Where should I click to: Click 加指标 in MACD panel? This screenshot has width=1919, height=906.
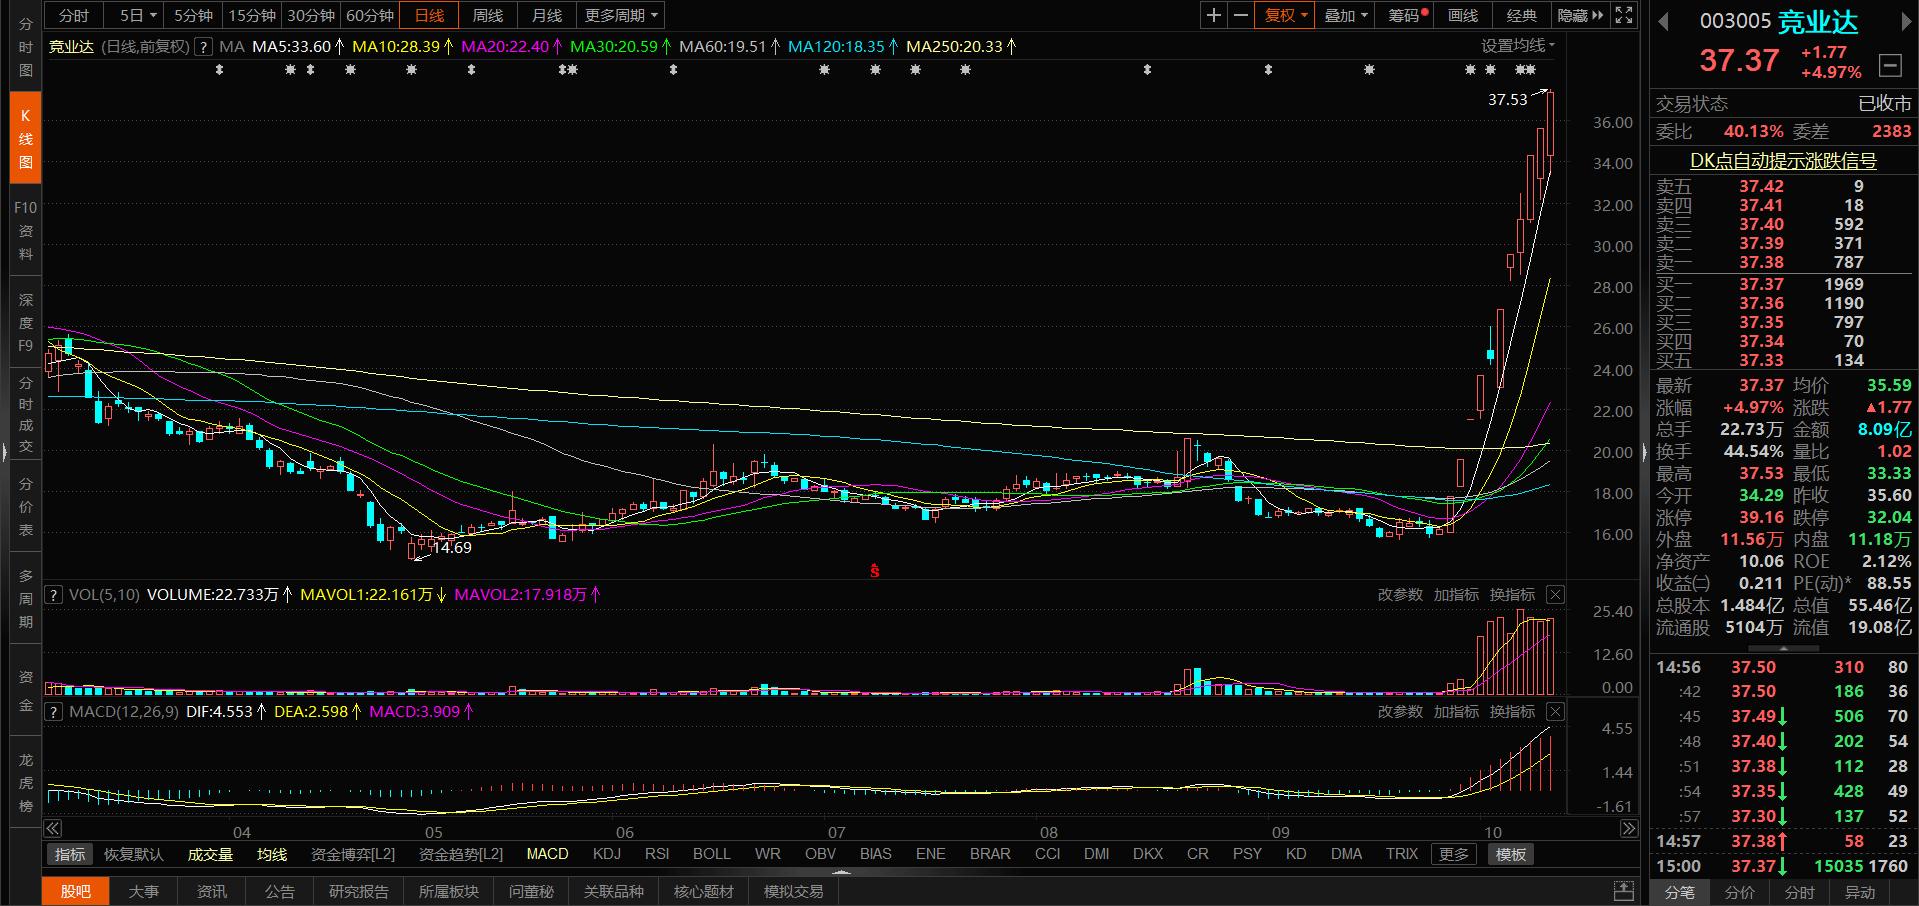[x=1456, y=711]
